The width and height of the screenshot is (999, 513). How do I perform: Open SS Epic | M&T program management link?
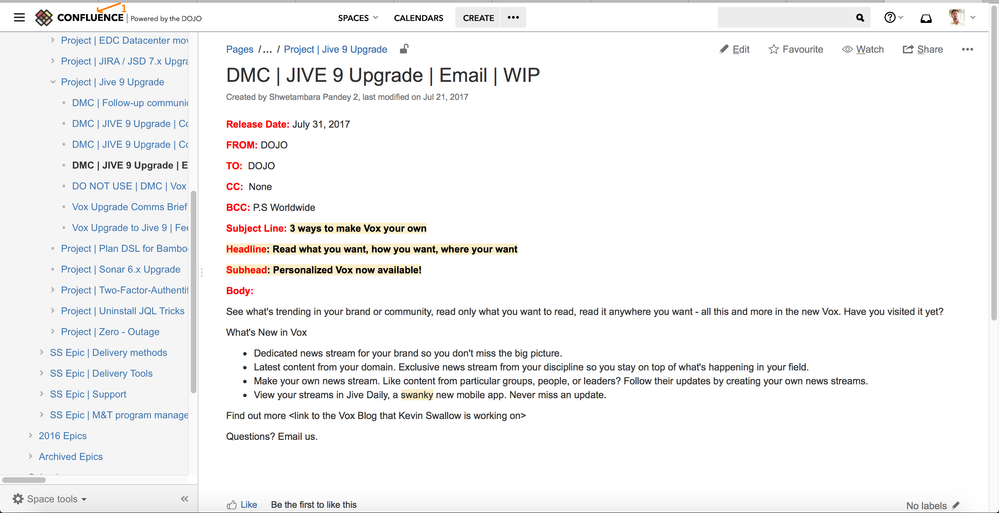(x=119, y=415)
